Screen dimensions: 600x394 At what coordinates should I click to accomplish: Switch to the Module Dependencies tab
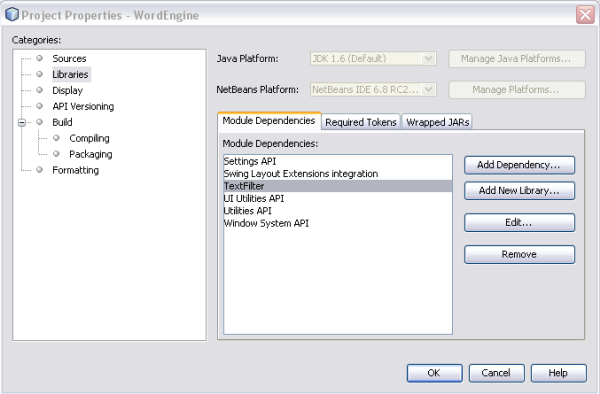[x=269, y=121]
